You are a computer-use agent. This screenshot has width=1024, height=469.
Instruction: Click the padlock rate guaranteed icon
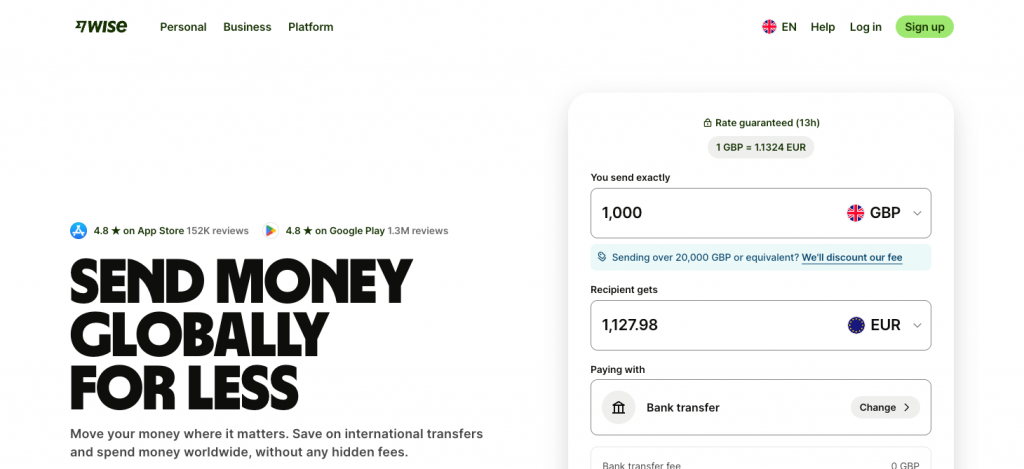[707, 123]
